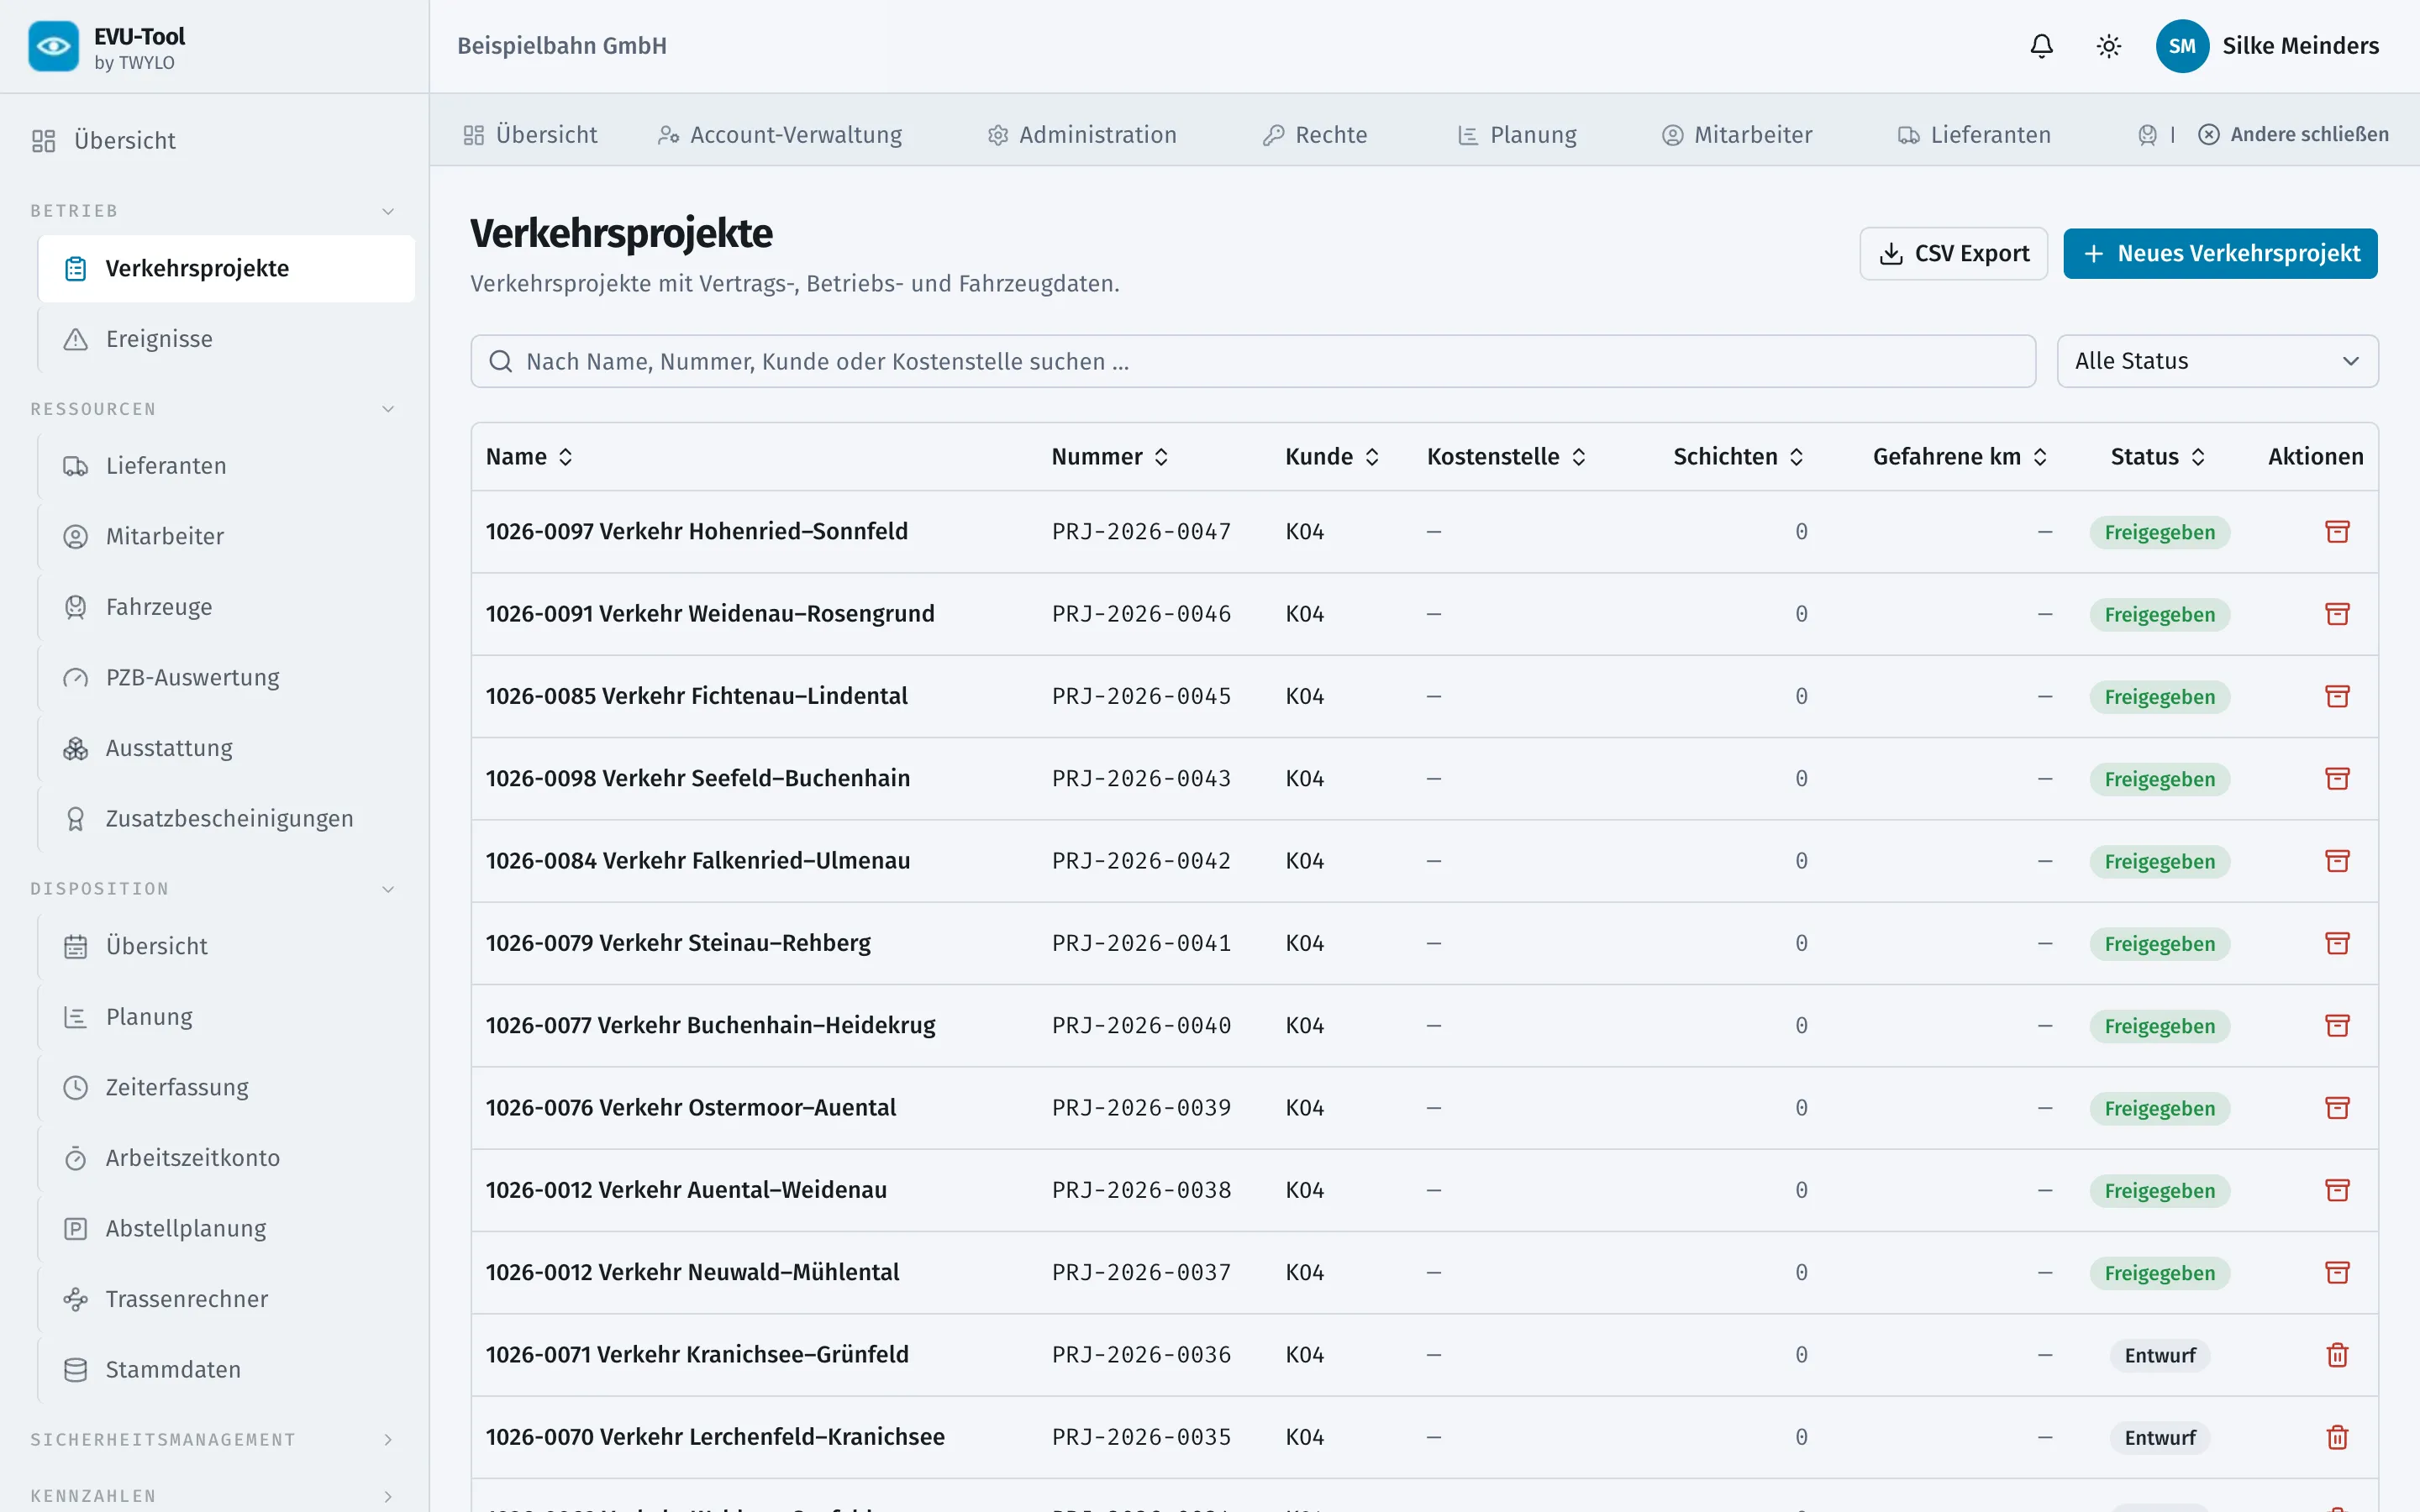Select Verkehrsprojekte in the sidebar
Screen dimensions: 2420x1512
(226, 268)
